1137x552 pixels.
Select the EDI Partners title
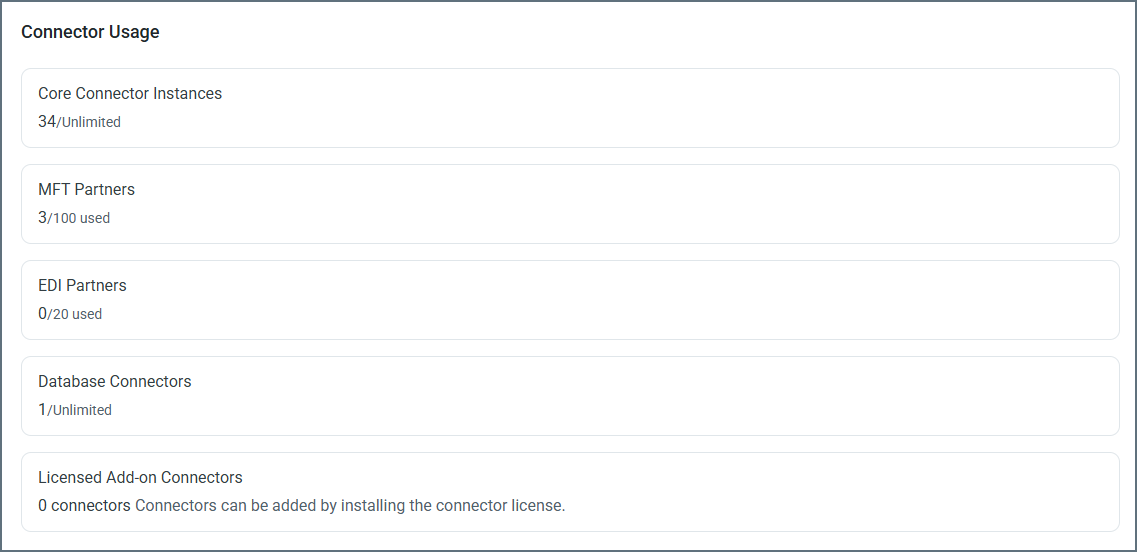pos(82,285)
